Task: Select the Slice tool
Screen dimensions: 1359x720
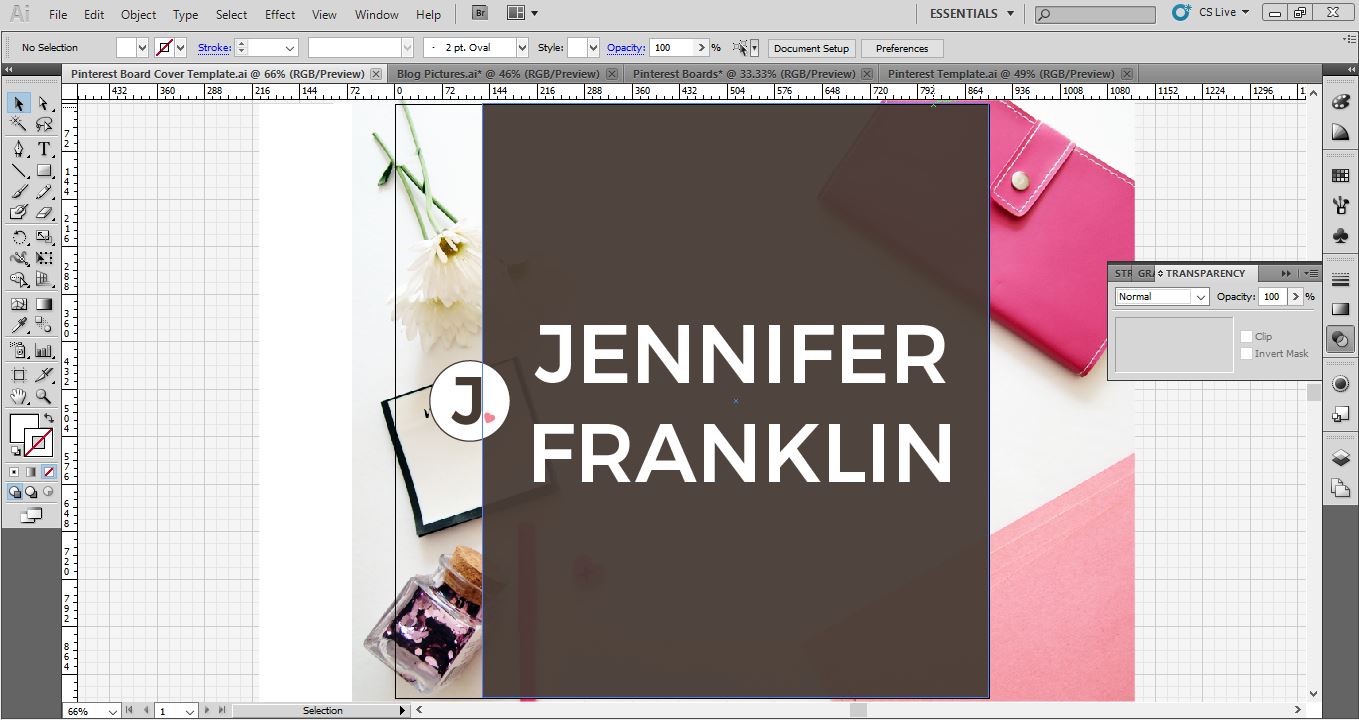Action: [x=44, y=375]
